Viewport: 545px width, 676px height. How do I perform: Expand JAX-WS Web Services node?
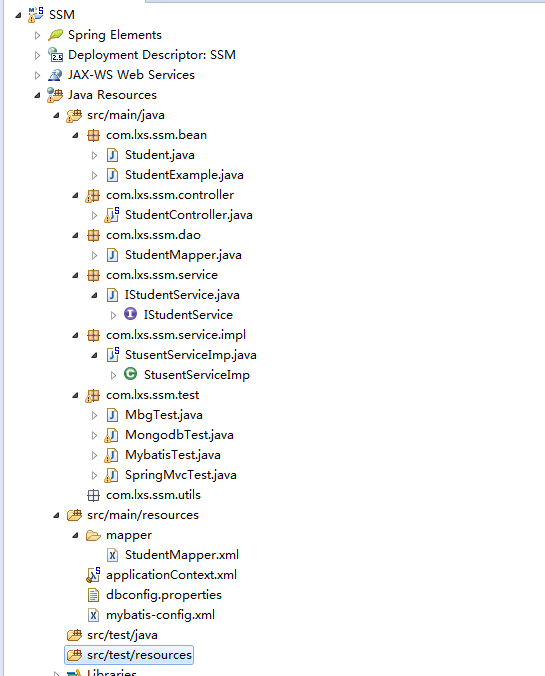[38, 75]
